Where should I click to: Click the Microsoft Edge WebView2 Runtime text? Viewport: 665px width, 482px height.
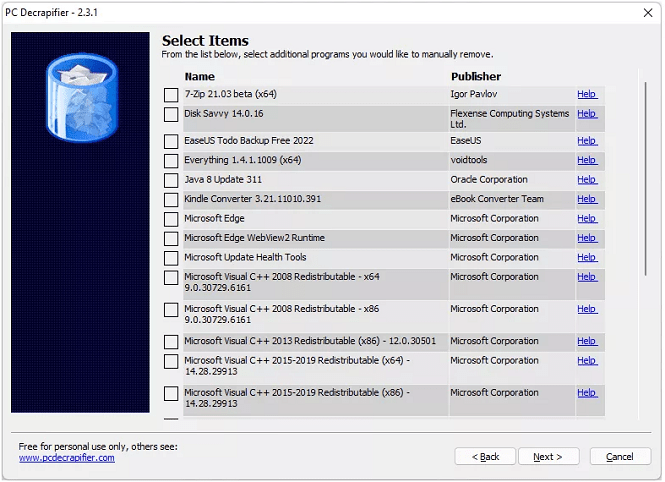point(254,238)
